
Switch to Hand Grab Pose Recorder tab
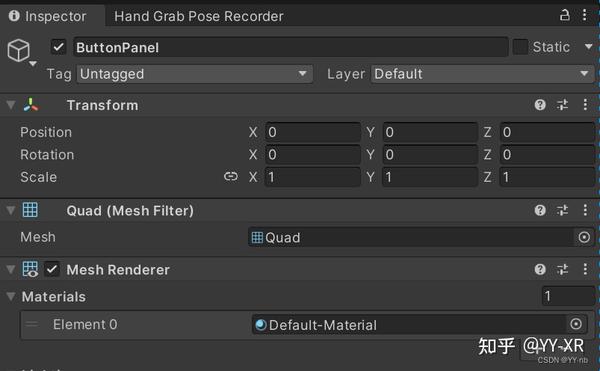tap(199, 16)
